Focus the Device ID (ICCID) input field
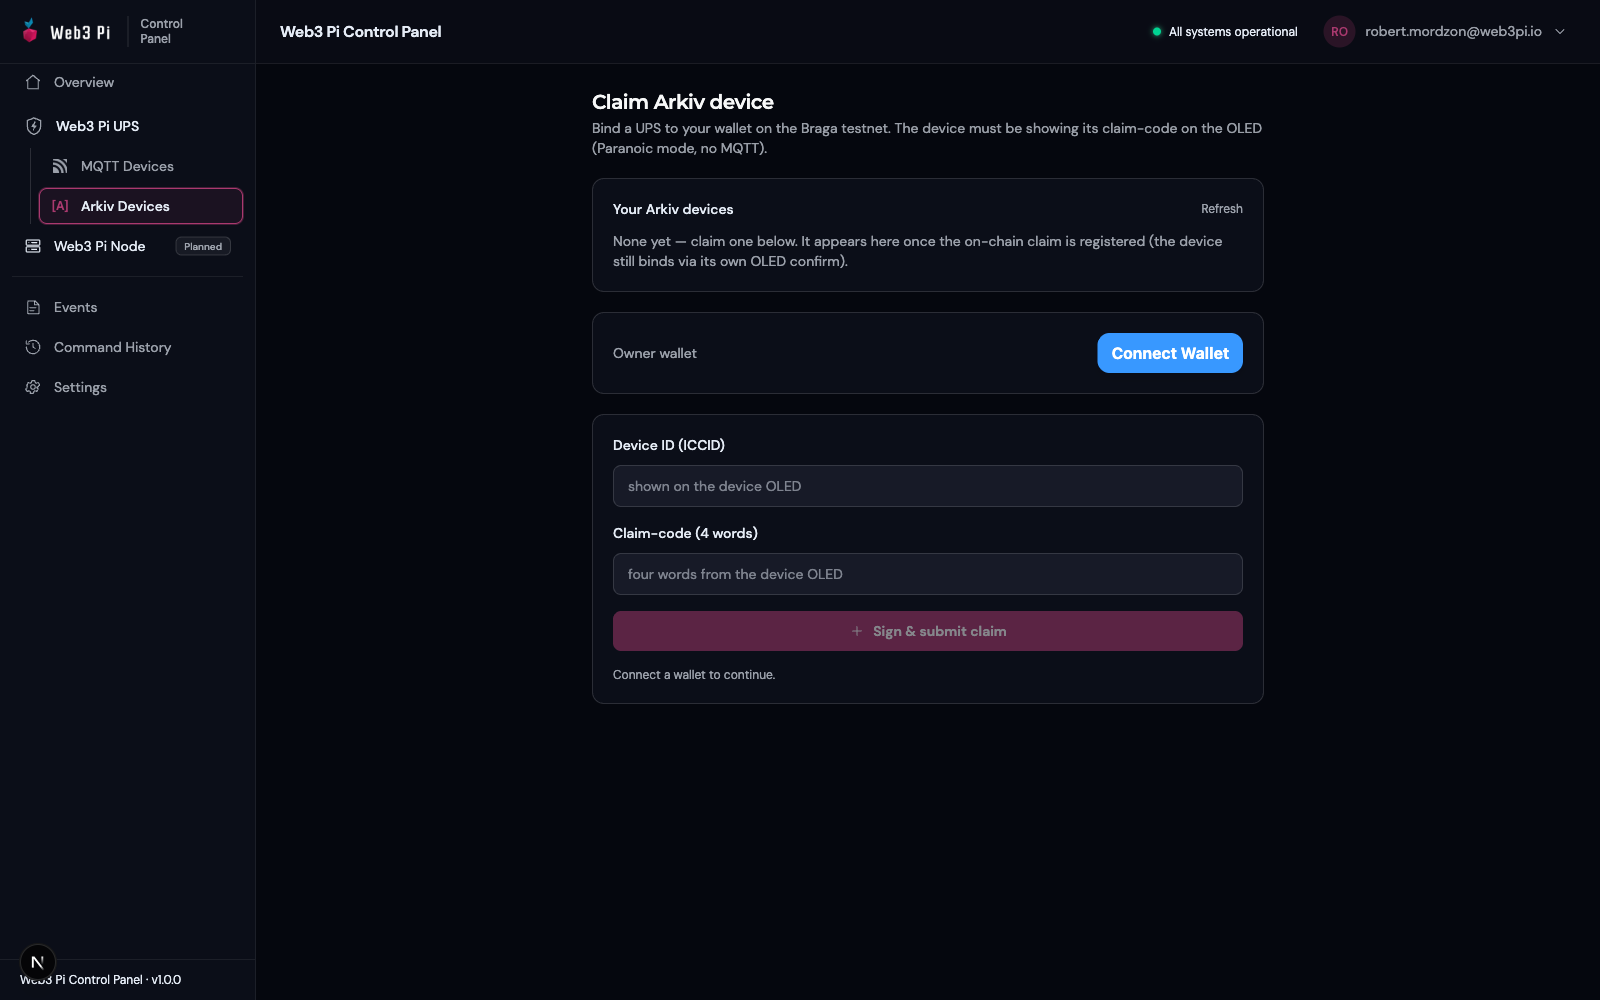This screenshot has width=1600, height=1000. (x=928, y=486)
